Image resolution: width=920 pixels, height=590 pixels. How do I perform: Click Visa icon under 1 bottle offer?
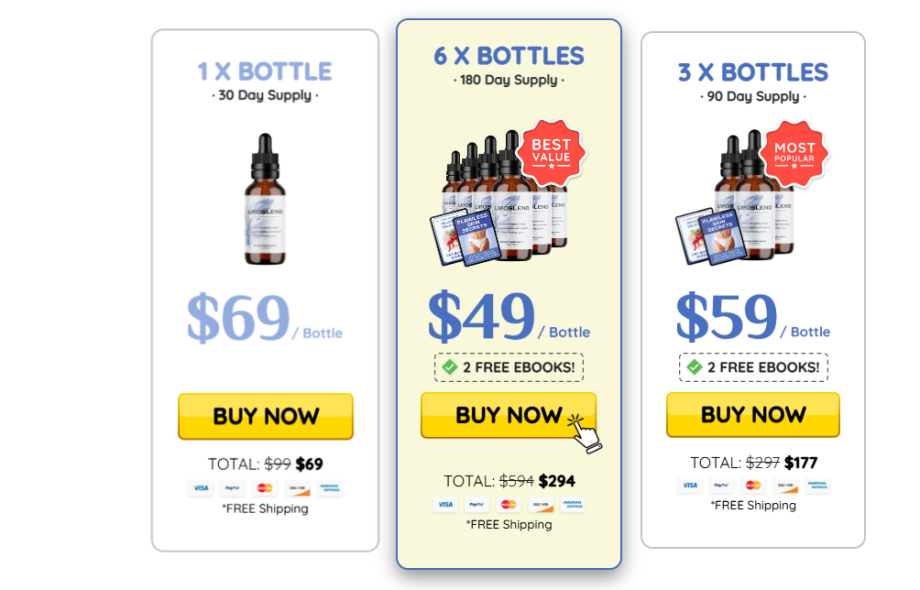pos(201,488)
